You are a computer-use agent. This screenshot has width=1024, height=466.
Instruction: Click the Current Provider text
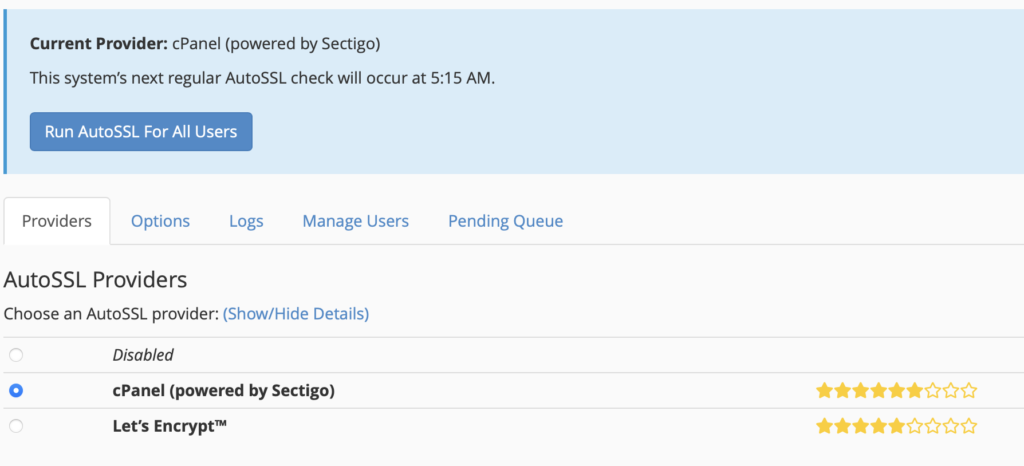click(206, 44)
